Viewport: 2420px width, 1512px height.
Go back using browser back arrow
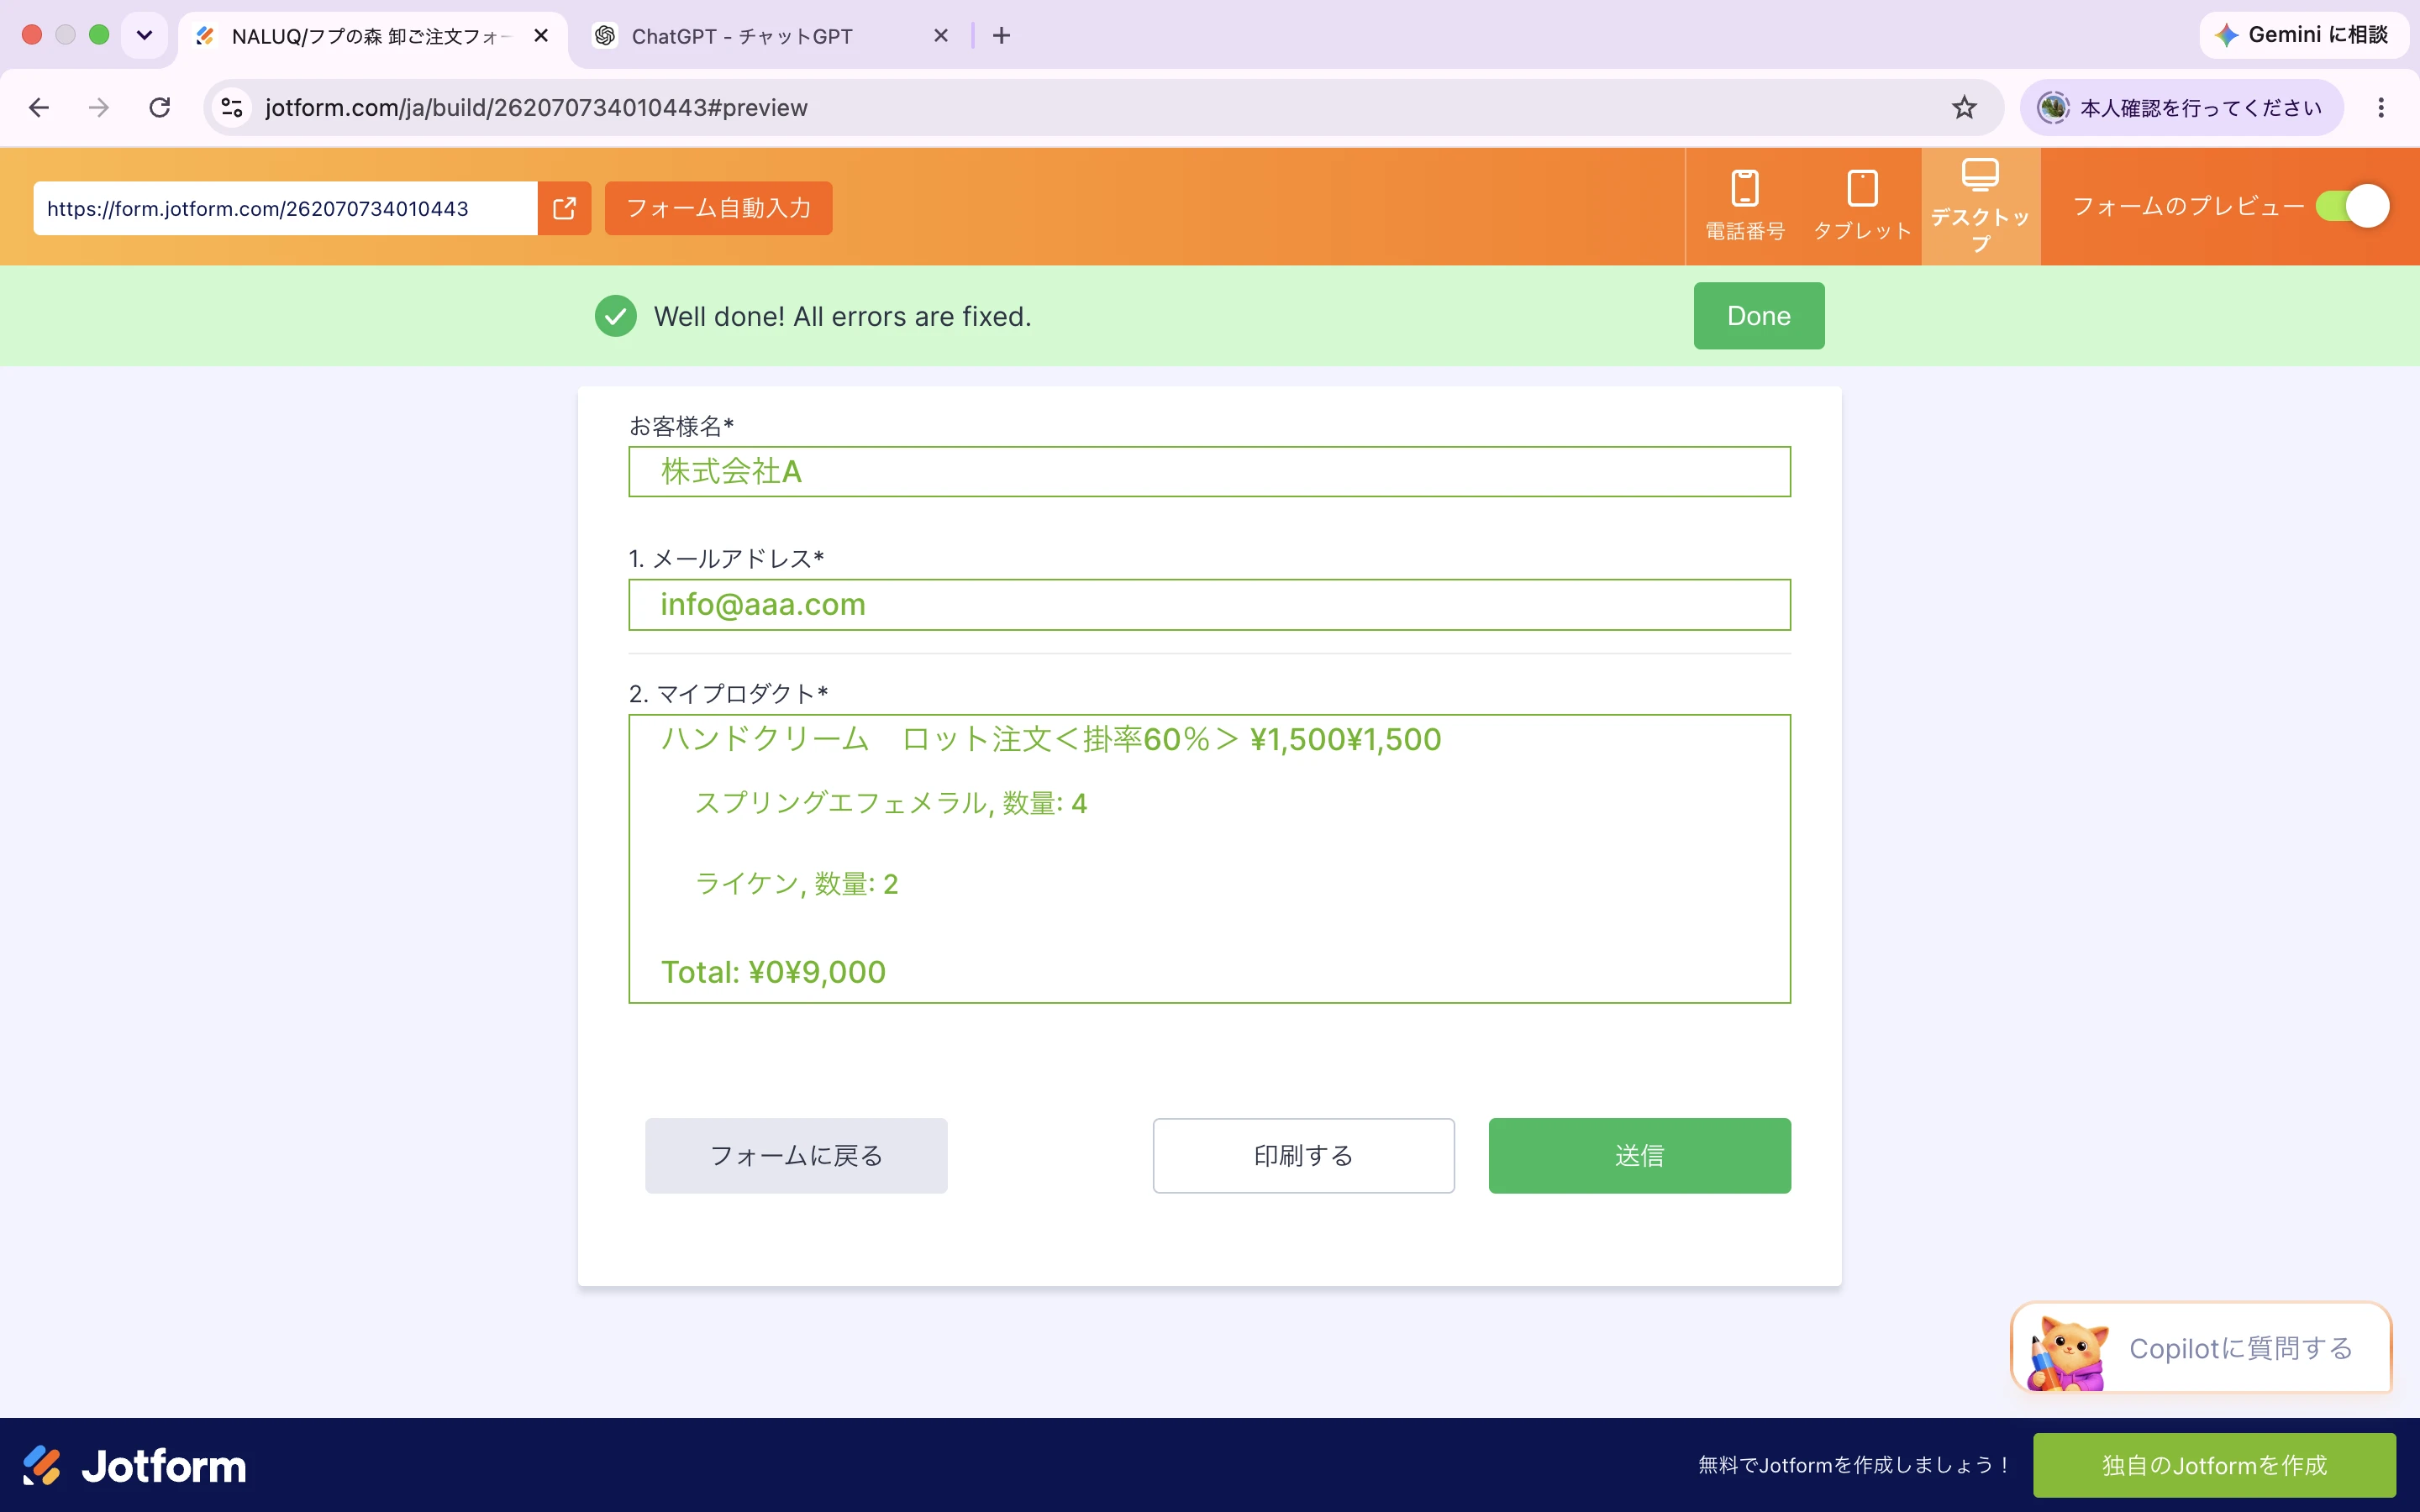point(39,107)
